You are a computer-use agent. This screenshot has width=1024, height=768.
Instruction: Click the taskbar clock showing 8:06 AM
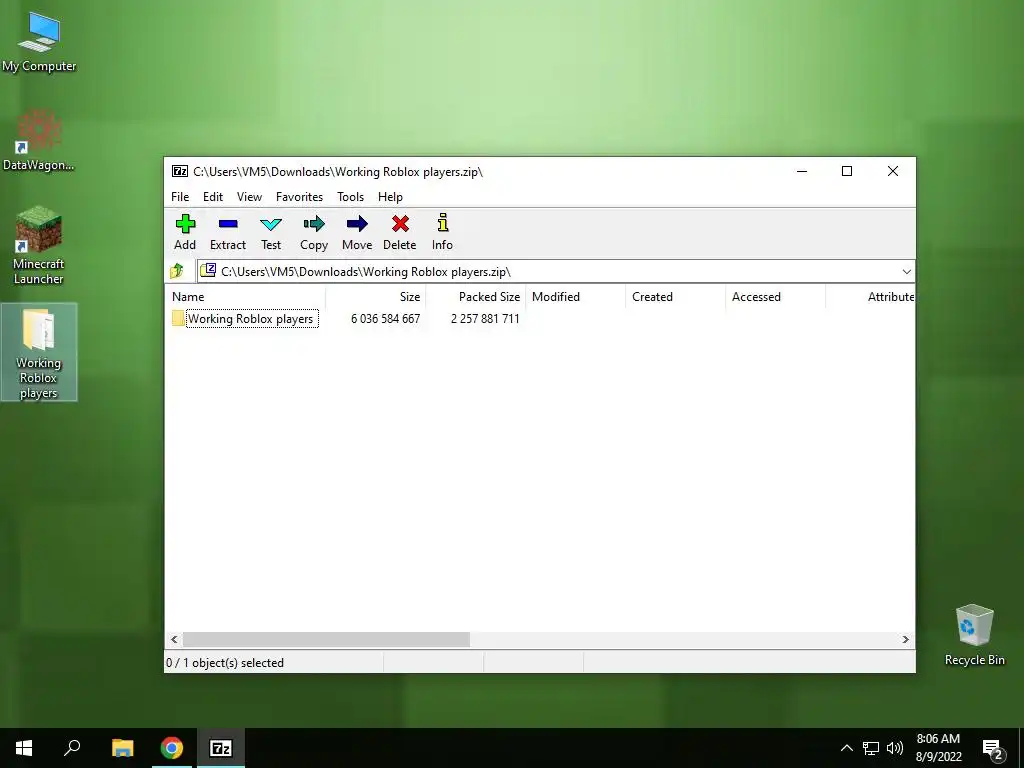(x=938, y=748)
